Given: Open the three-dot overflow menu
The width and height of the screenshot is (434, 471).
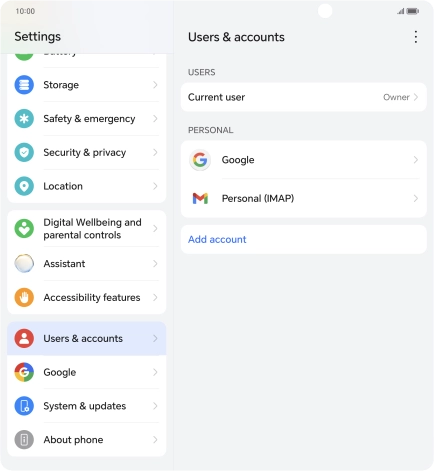Looking at the screenshot, I should [415, 37].
